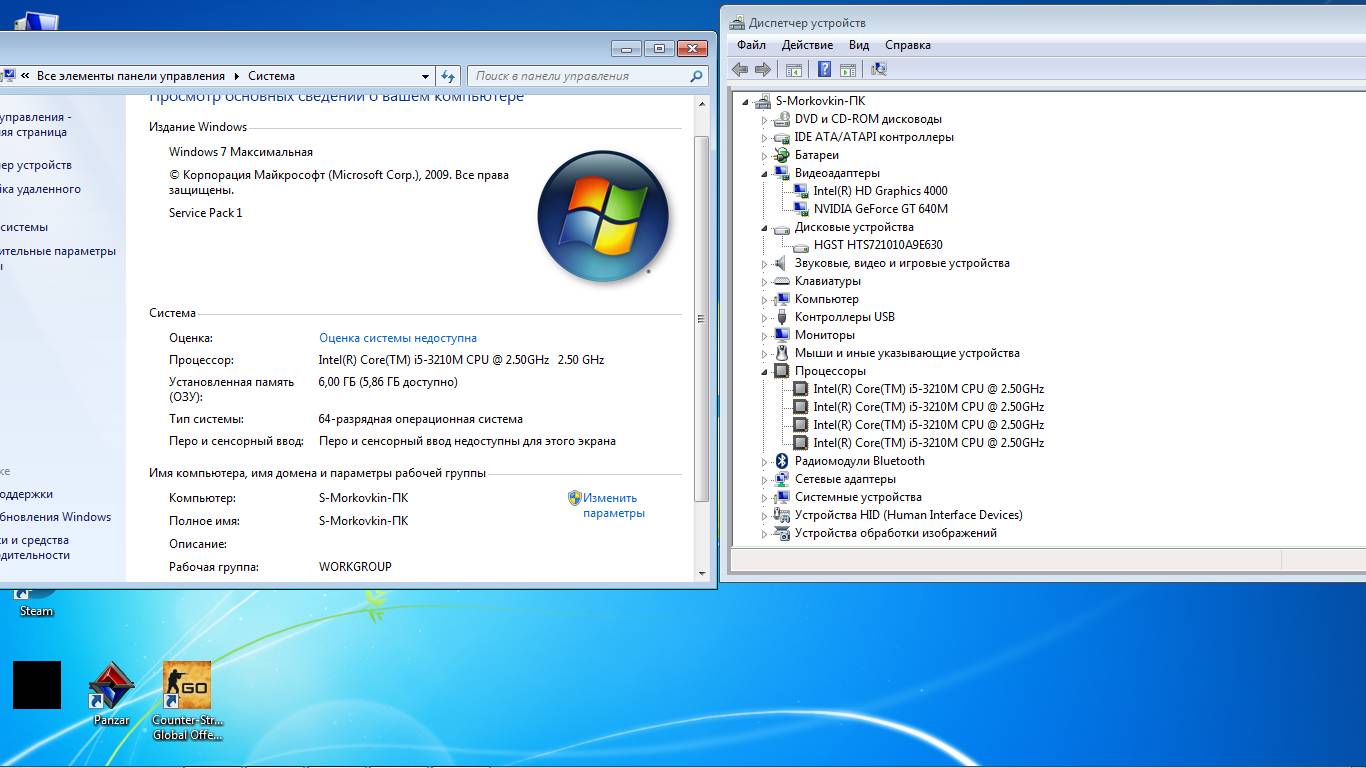Expand the Мониторы node
The width and height of the screenshot is (1366, 768).
point(764,335)
